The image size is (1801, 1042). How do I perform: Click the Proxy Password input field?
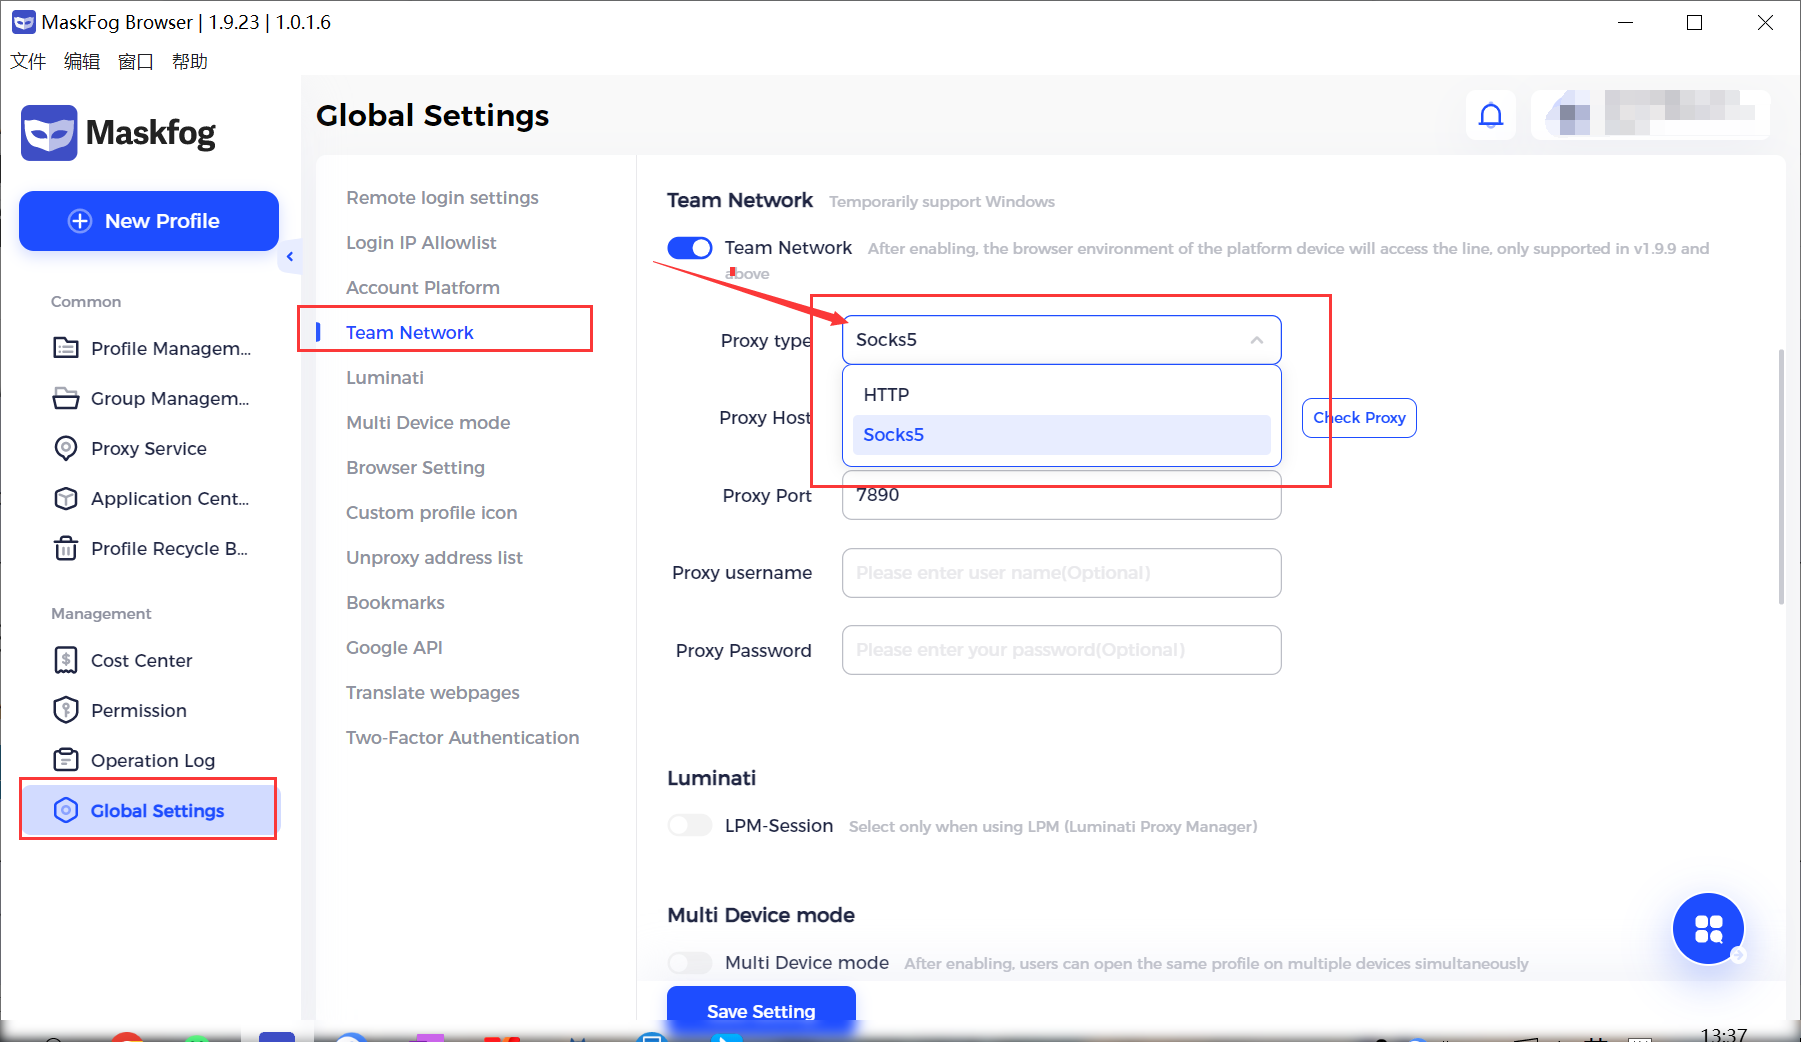[1062, 650]
